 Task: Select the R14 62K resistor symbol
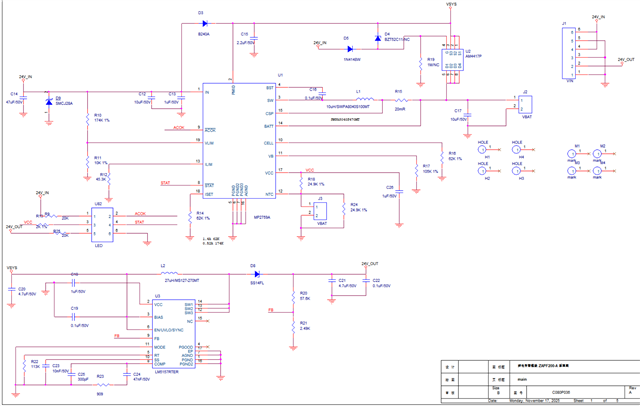[190, 217]
